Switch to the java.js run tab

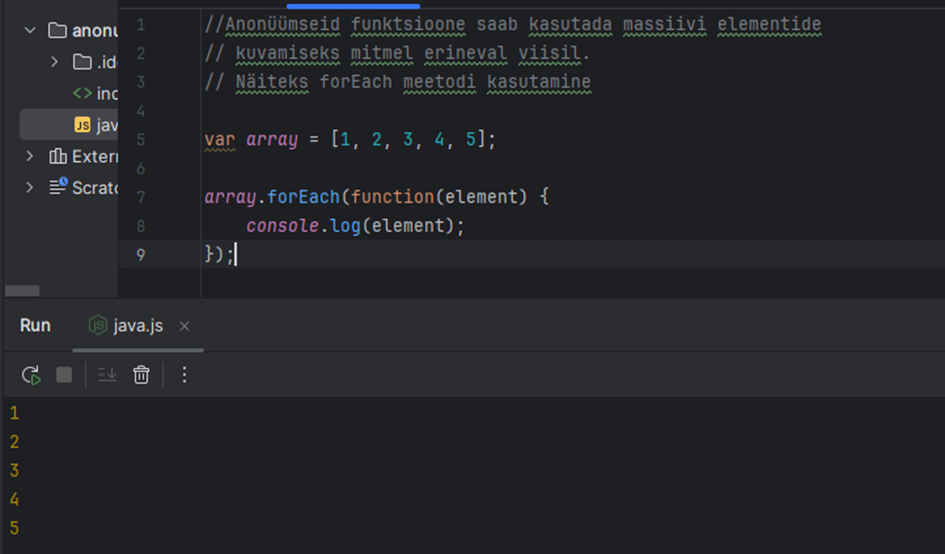[139, 326]
